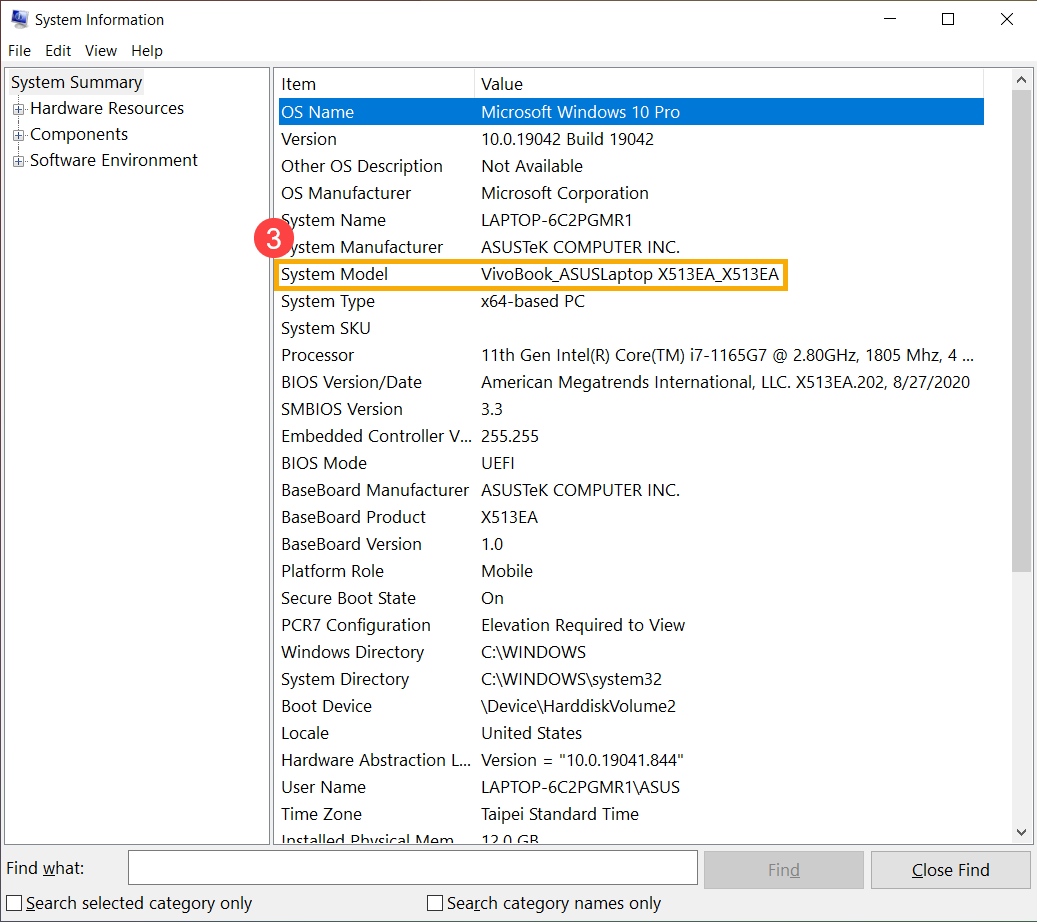Enable Search selected category only checkbox

click(15, 903)
